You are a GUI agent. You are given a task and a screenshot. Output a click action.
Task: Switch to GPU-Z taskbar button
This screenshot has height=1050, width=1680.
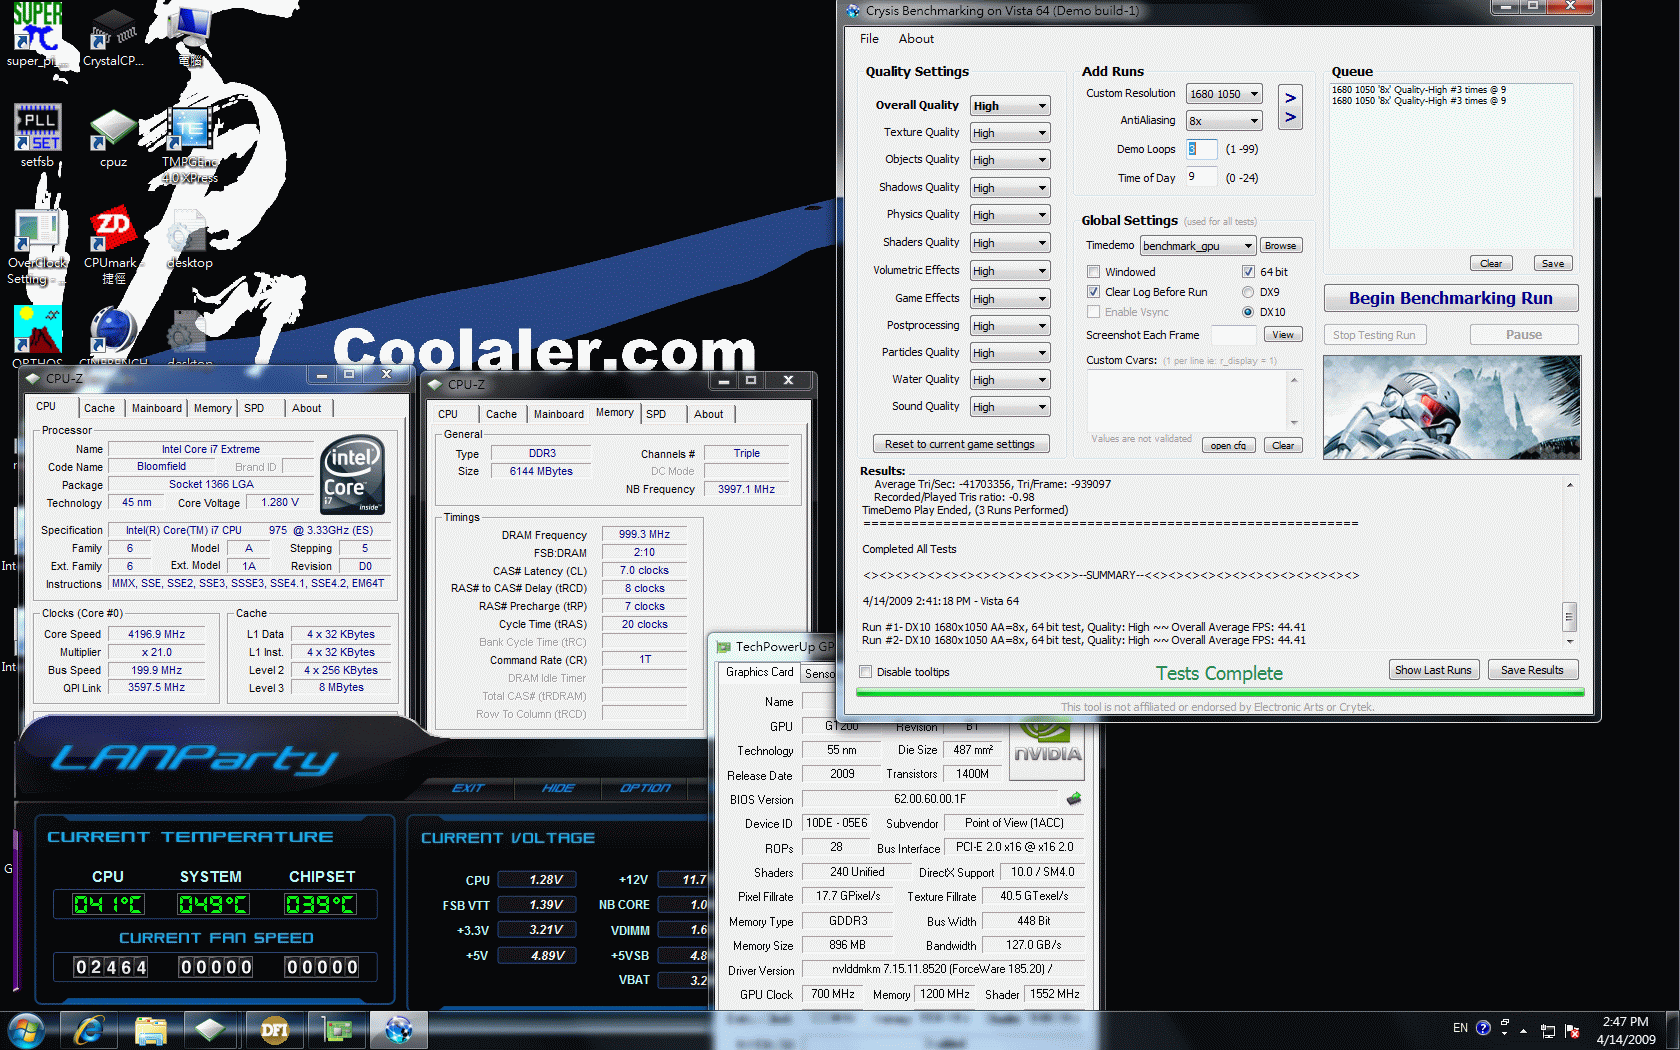335,1029
